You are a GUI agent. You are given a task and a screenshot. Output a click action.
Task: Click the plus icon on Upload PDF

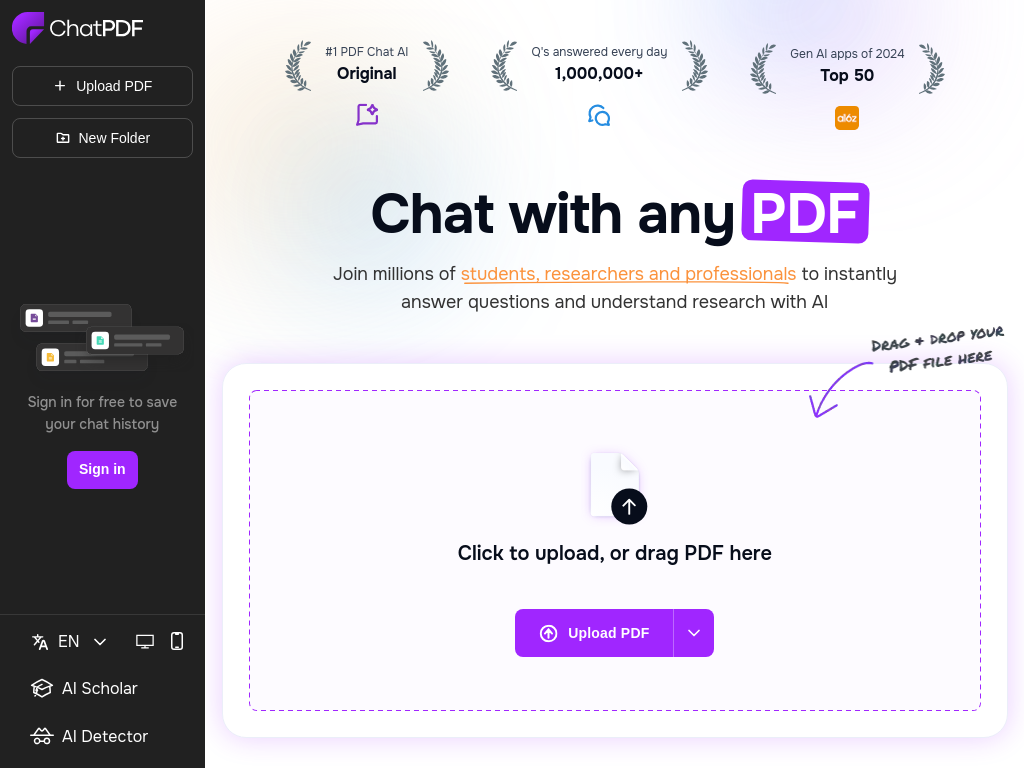(x=60, y=86)
